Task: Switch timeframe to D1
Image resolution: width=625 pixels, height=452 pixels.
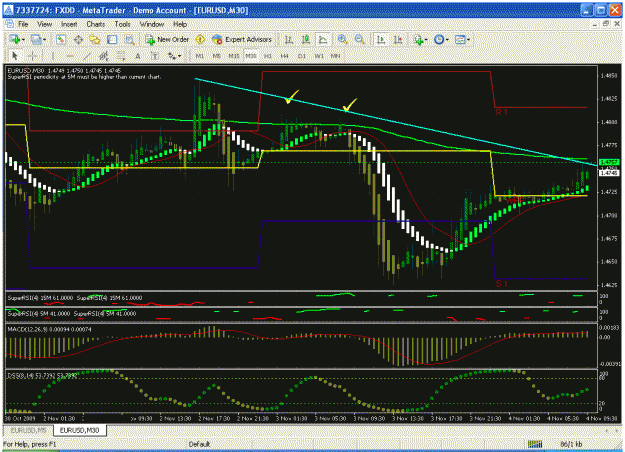Action: (x=301, y=56)
